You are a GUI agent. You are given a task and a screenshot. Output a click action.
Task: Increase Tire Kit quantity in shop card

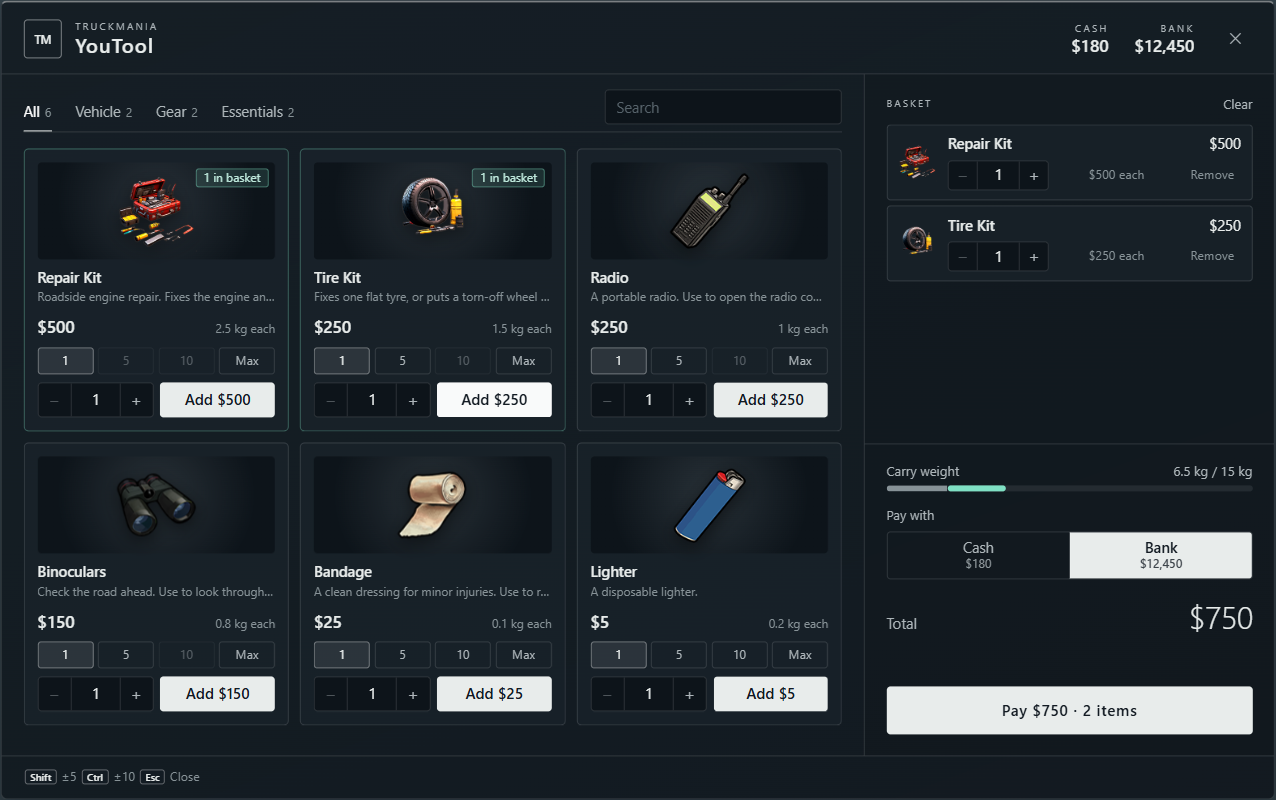tap(413, 400)
